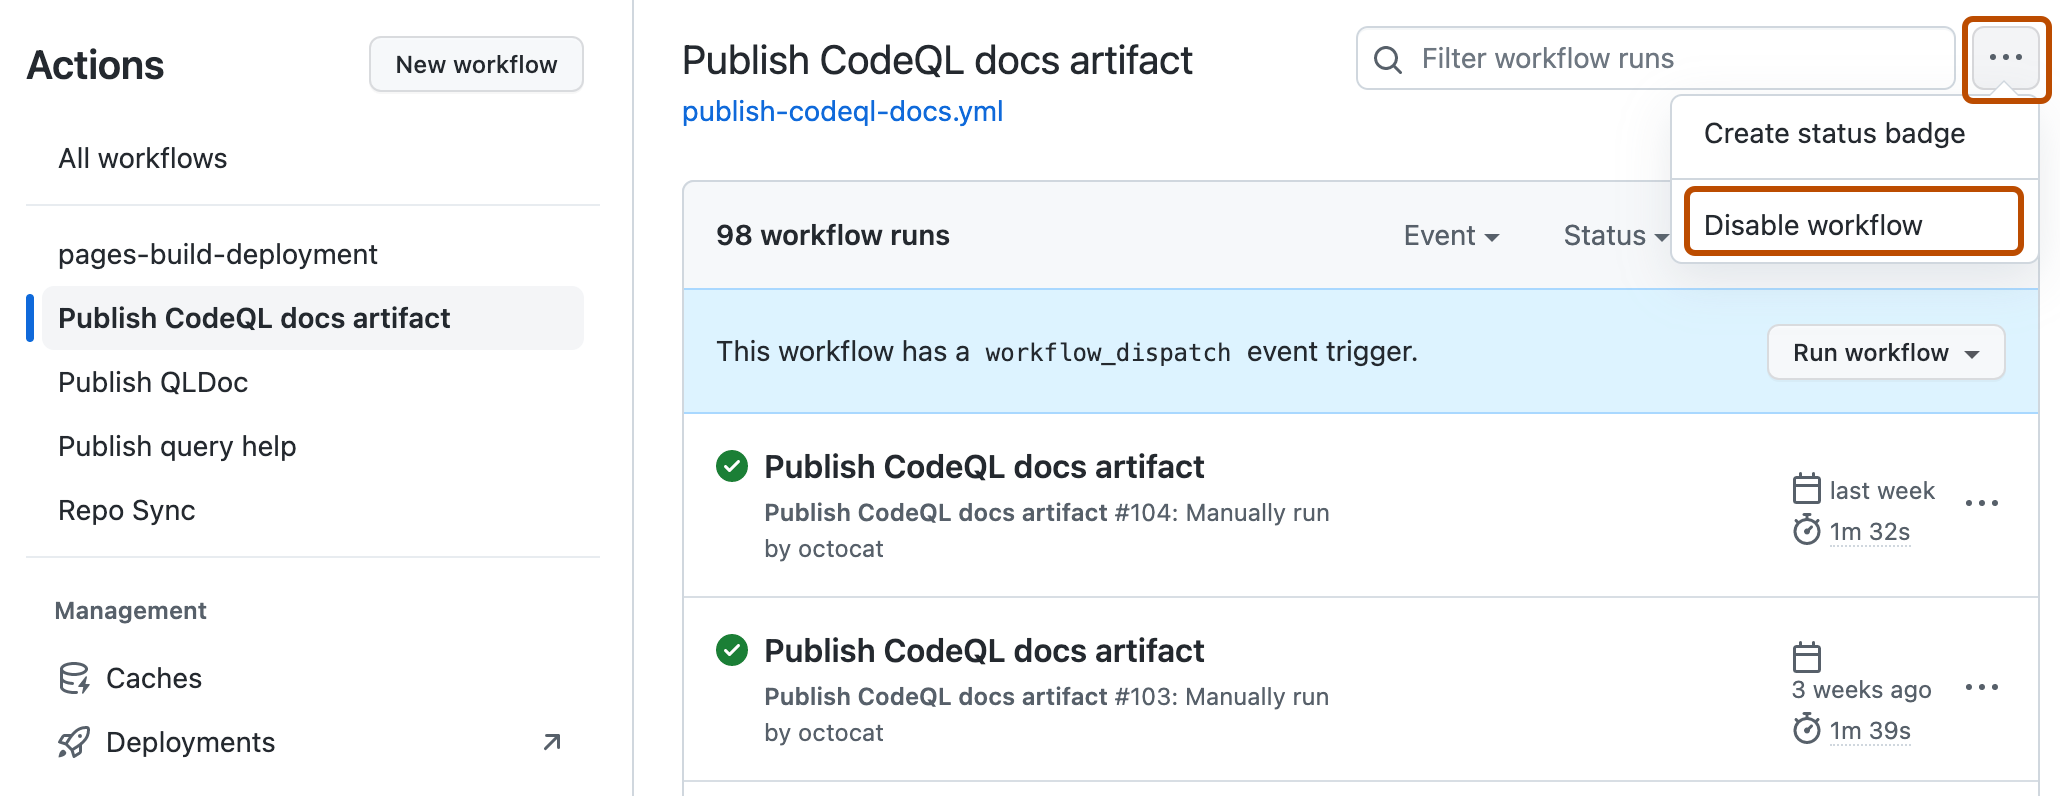
Task: Expand the Status filter dropdown
Action: click(x=1614, y=236)
